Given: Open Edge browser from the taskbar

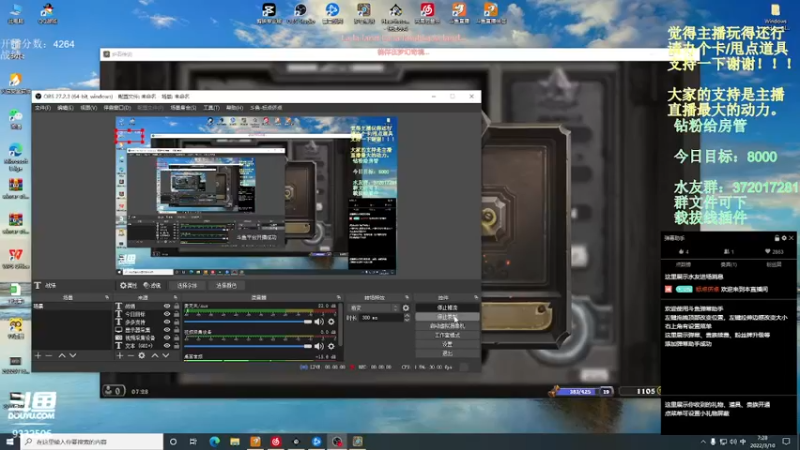Looking at the screenshot, I should [214, 441].
